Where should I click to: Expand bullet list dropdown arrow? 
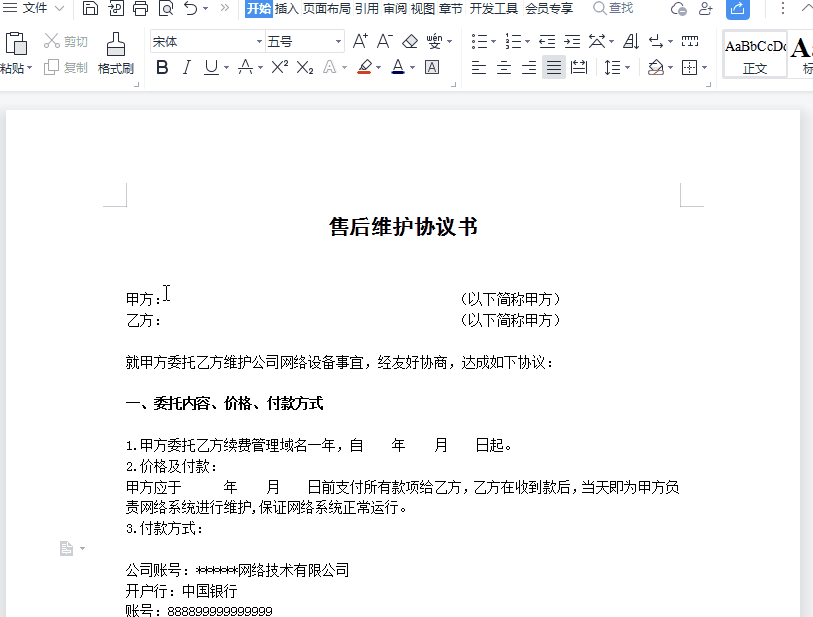coord(493,41)
